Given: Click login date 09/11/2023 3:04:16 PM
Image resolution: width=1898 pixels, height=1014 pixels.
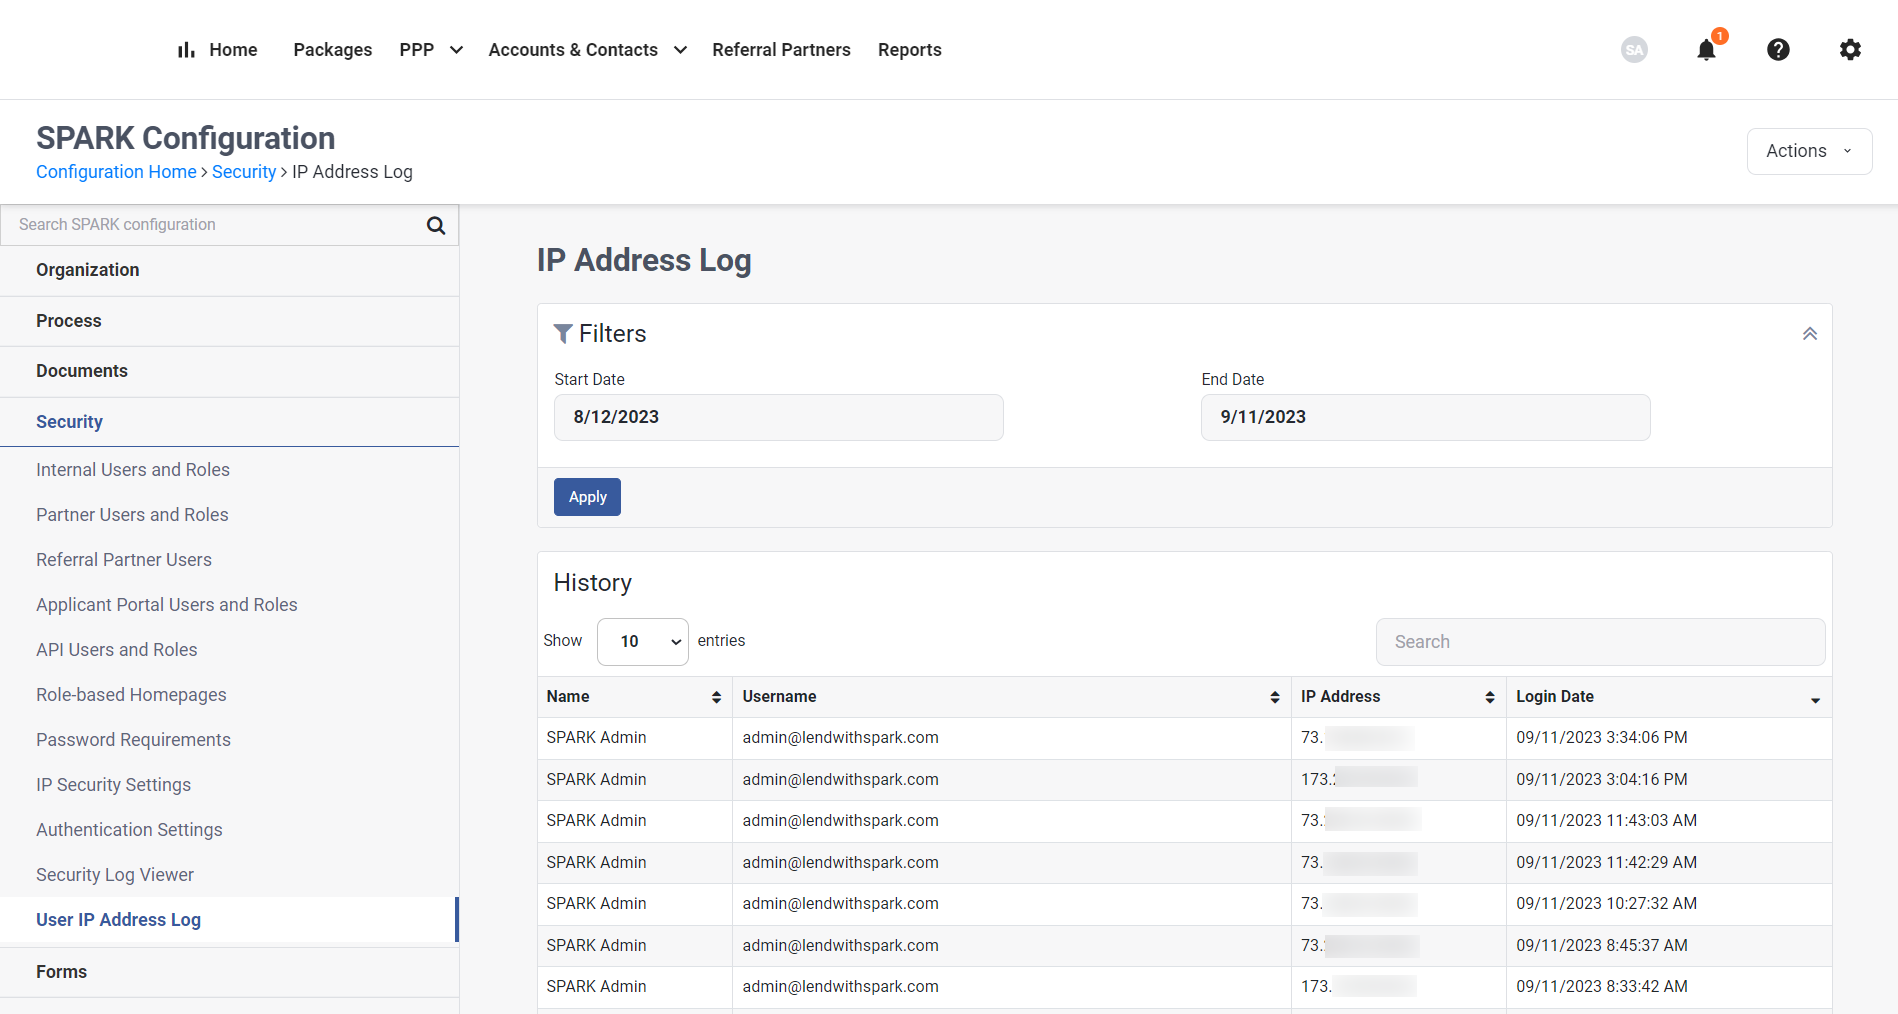Looking at the screenshot, I should click(x=1602, y=780).
